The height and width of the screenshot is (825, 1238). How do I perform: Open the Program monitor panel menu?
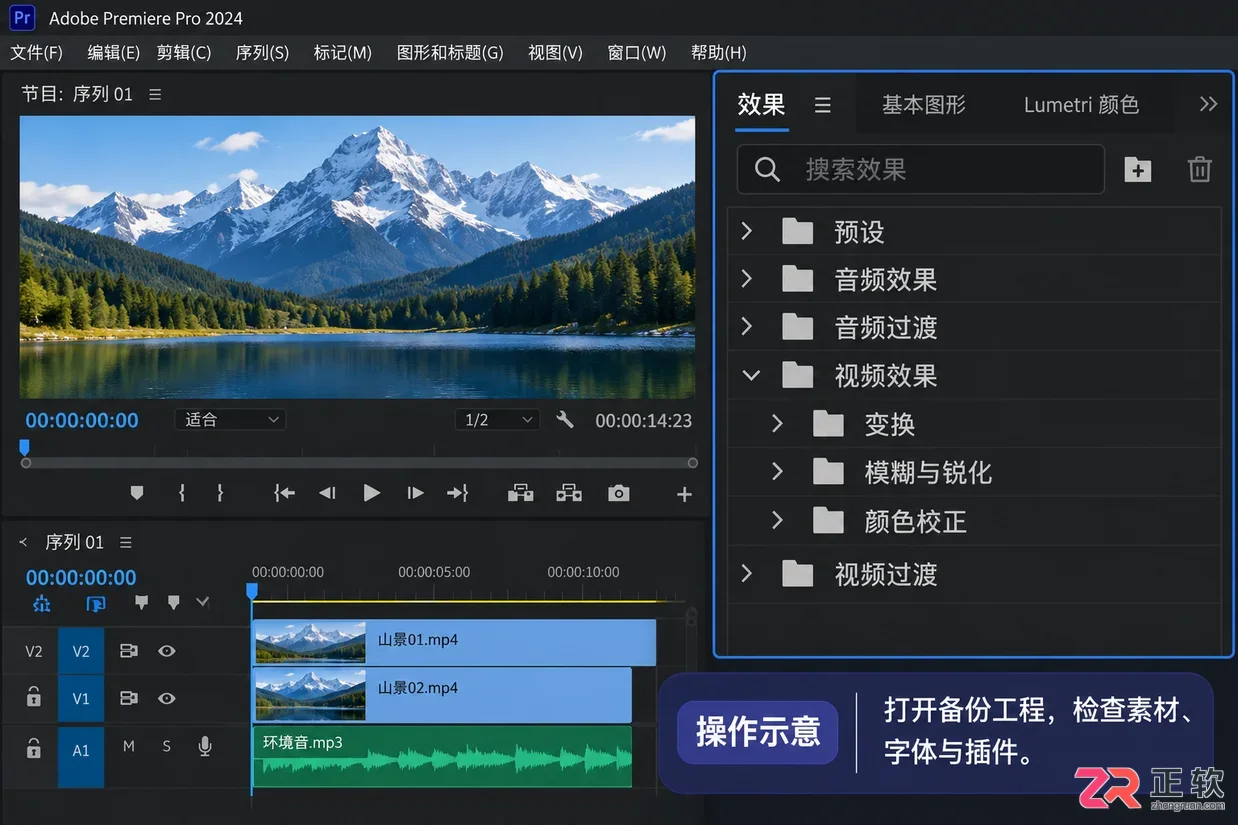(x=155, y=94)
